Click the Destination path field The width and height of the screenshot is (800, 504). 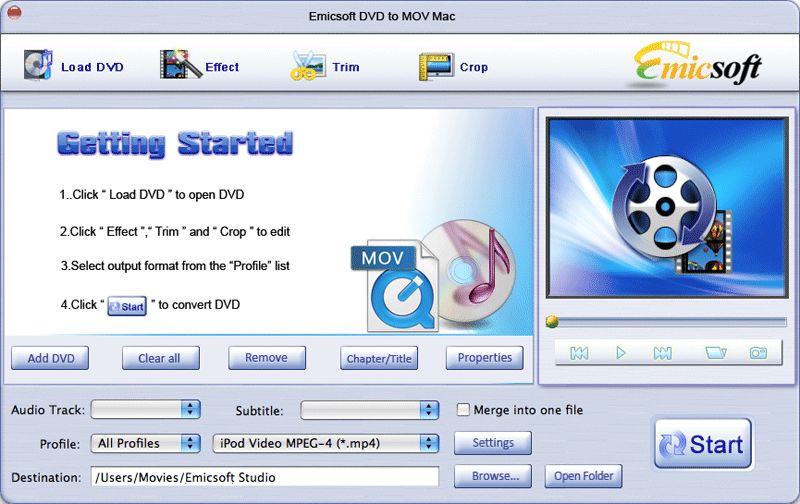(265, 477)
